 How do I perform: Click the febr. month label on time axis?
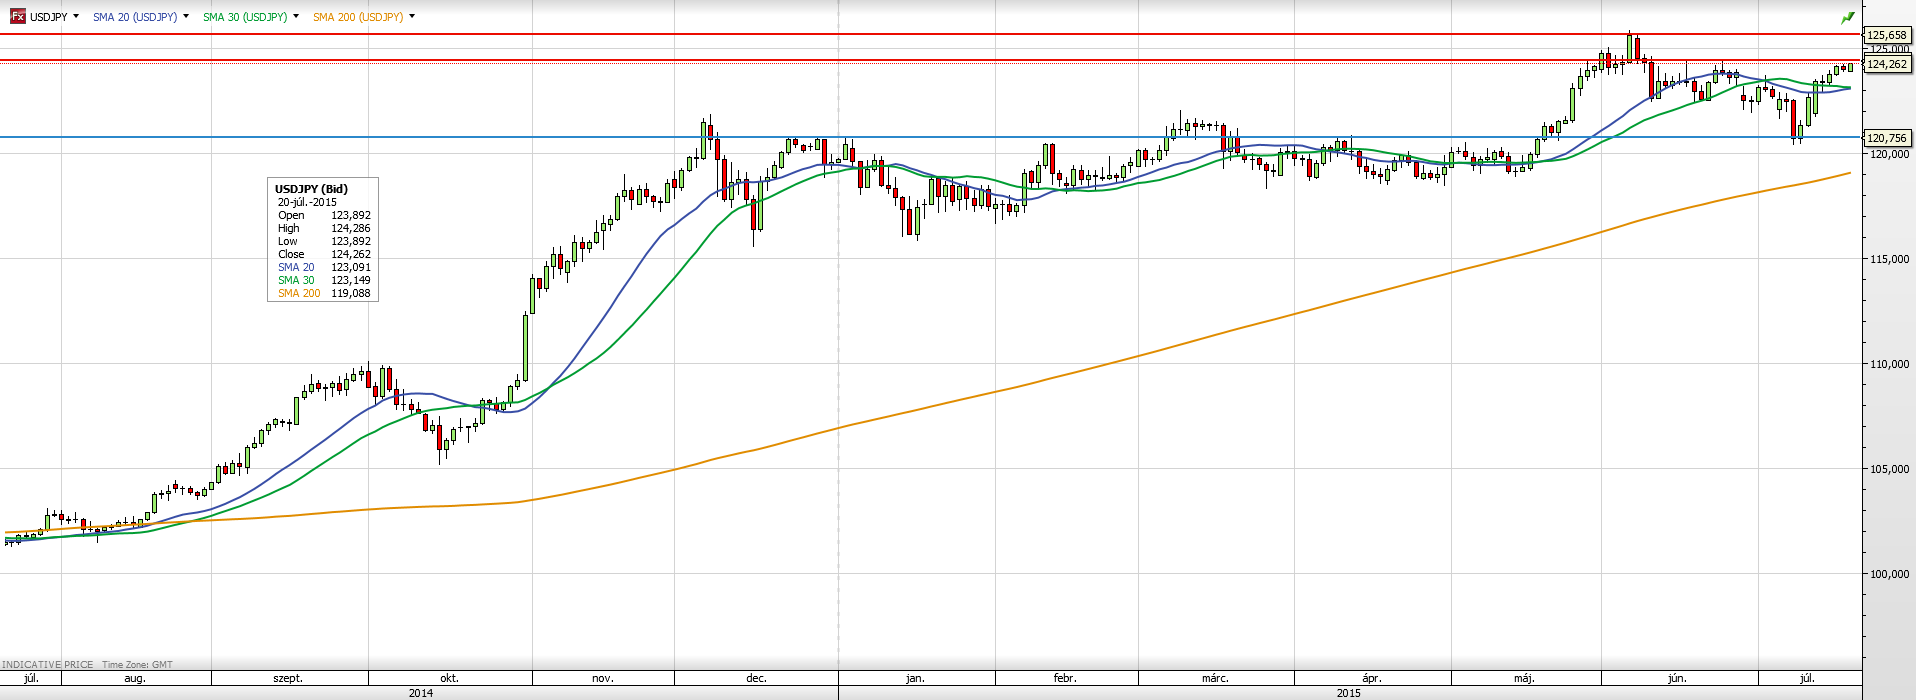(x=1065, y=678)
